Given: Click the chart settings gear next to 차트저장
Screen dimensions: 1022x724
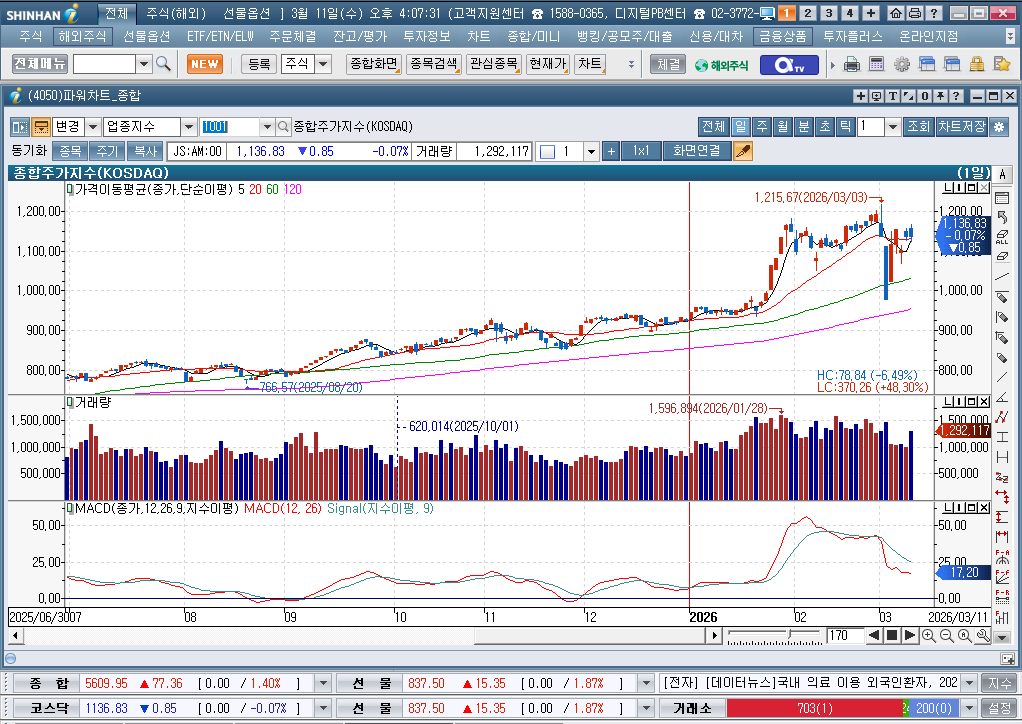Looking at the screenshot, I should tap(999, 126).
